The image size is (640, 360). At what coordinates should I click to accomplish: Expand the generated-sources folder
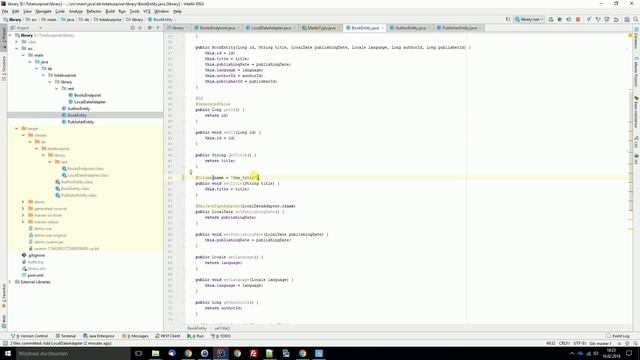tap(23, 209)
